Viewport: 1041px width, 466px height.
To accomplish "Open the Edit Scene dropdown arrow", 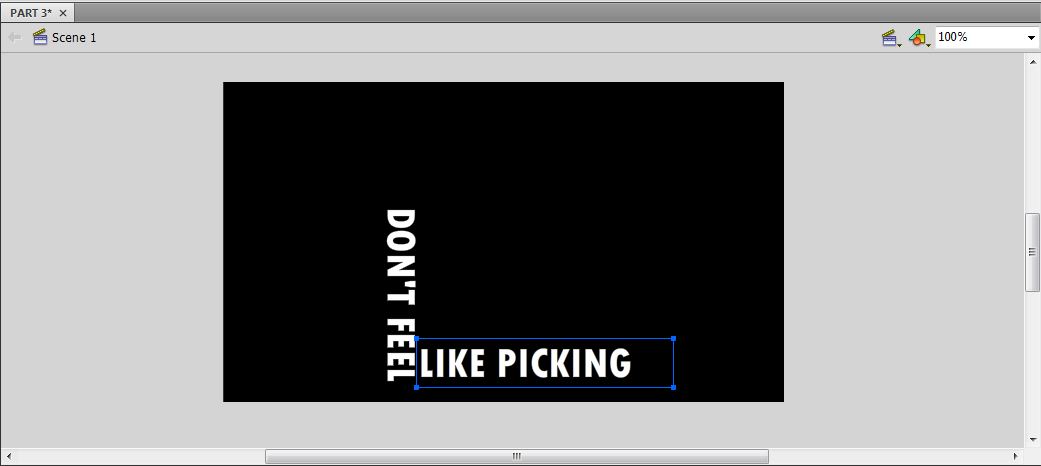I will pyautogui.click(x=900, y=44).
